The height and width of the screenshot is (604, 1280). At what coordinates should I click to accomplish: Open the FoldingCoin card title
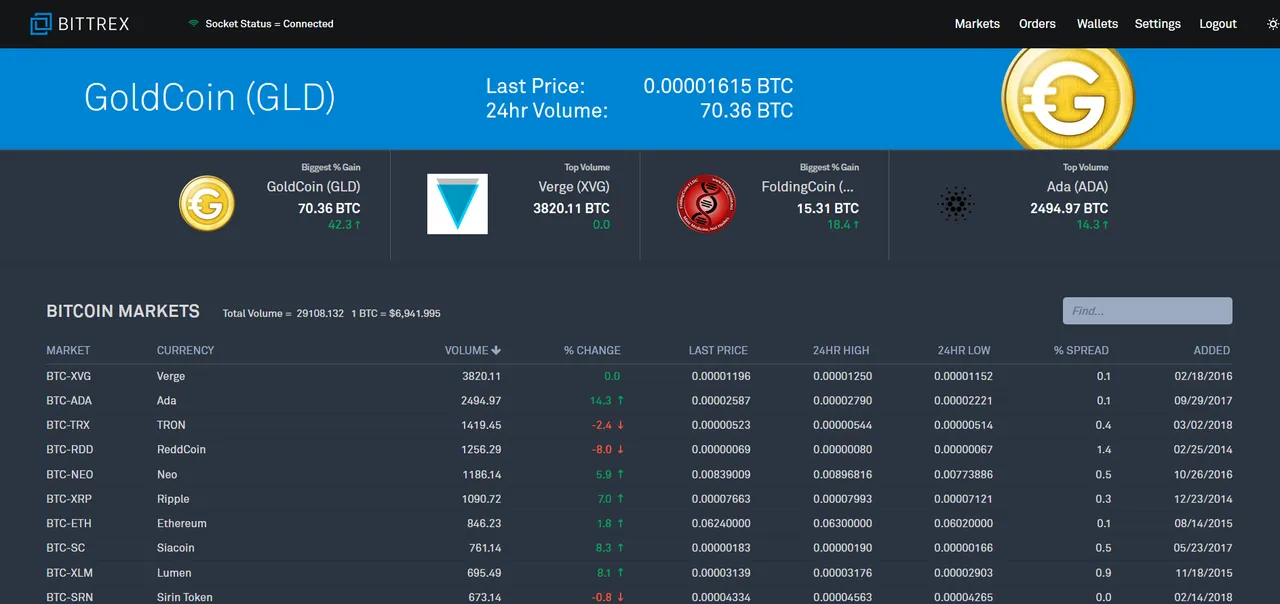(808, 187)
